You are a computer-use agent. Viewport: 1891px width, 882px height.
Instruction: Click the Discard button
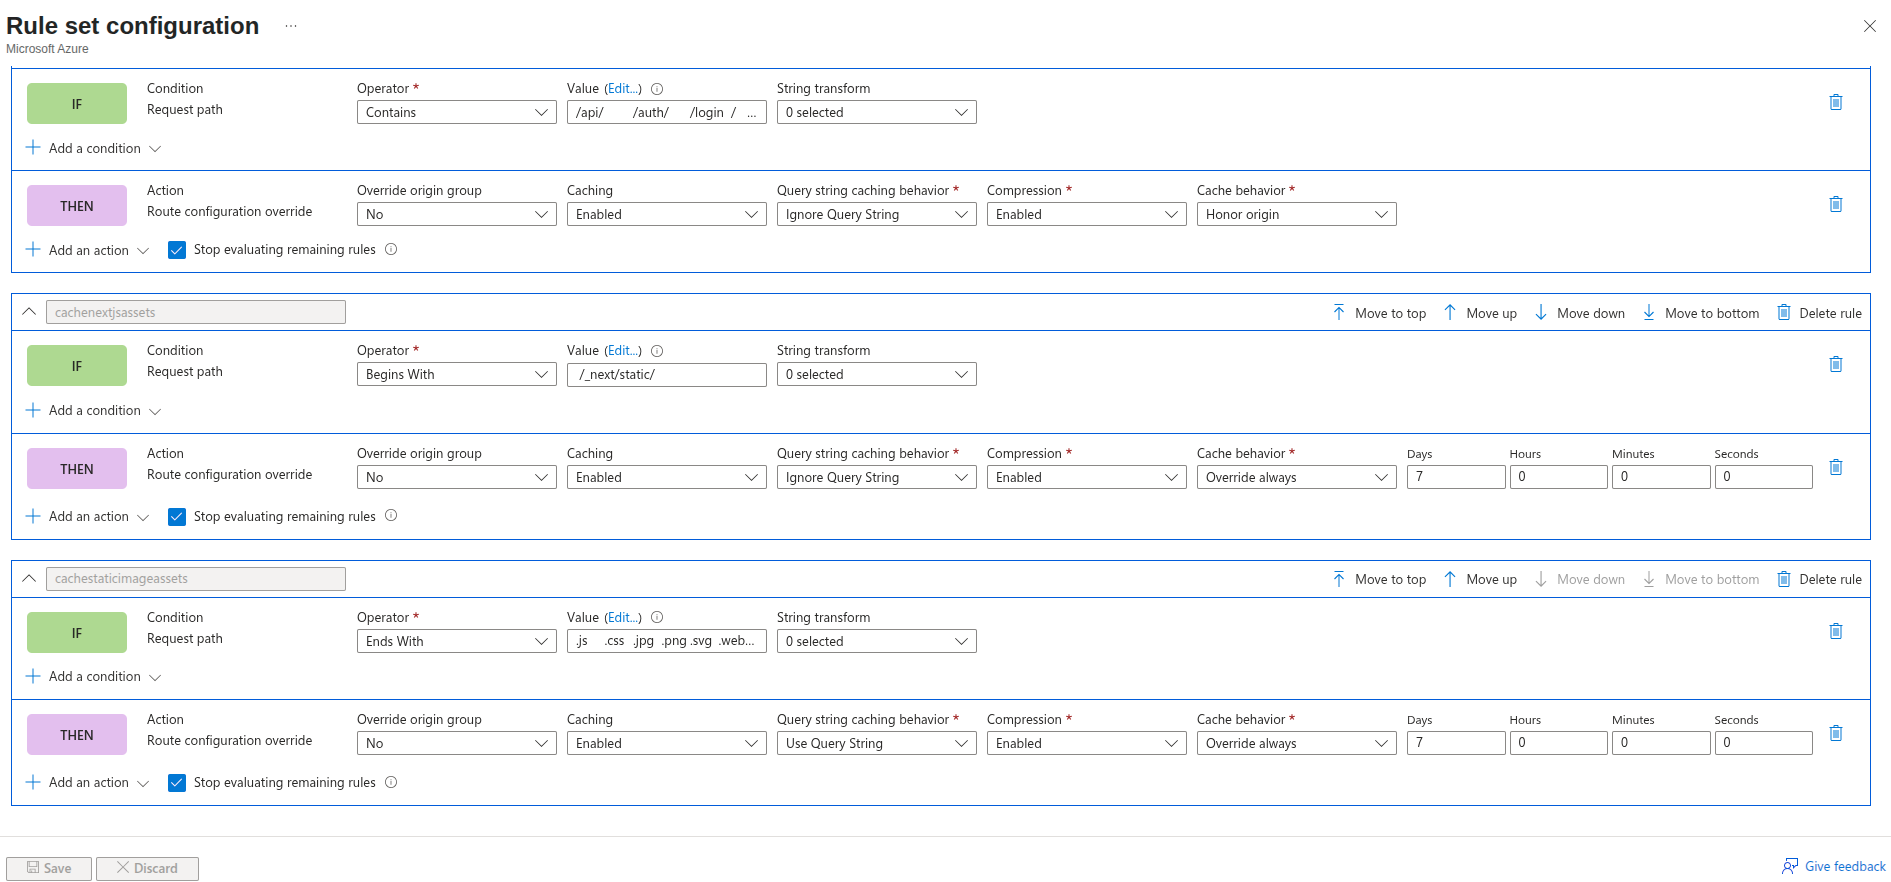[x=147, y=868]
